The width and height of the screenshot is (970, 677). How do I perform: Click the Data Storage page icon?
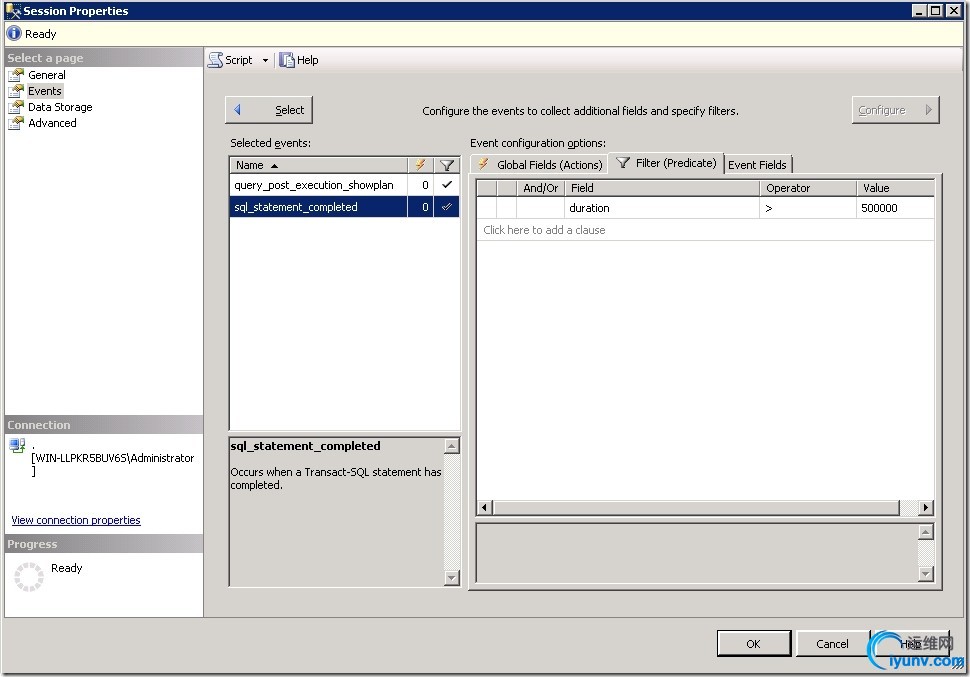(16, 107)
